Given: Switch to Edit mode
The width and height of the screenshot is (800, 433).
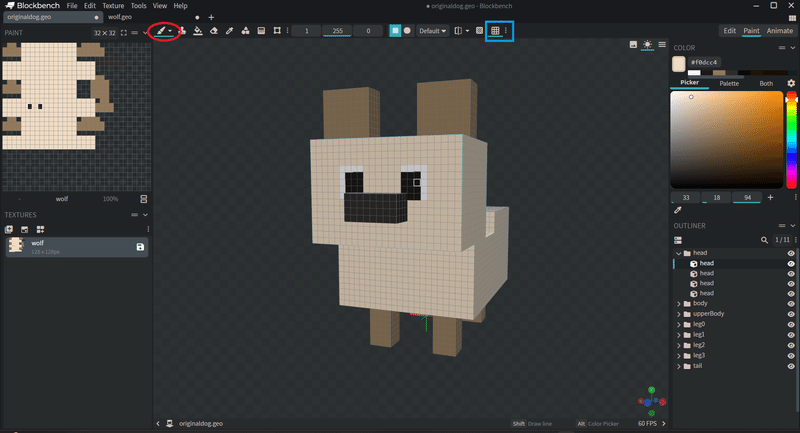Looking at the screenshot, I should pos(730,31).
